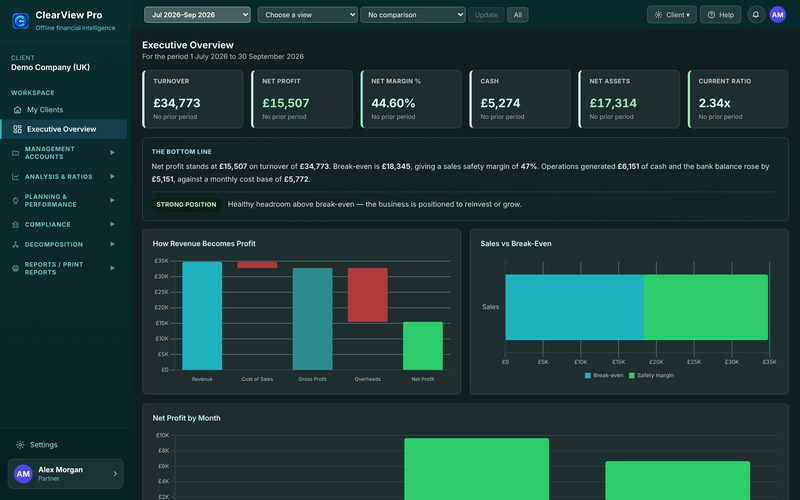Click the Safety margin legend swatch

(632, 376)
